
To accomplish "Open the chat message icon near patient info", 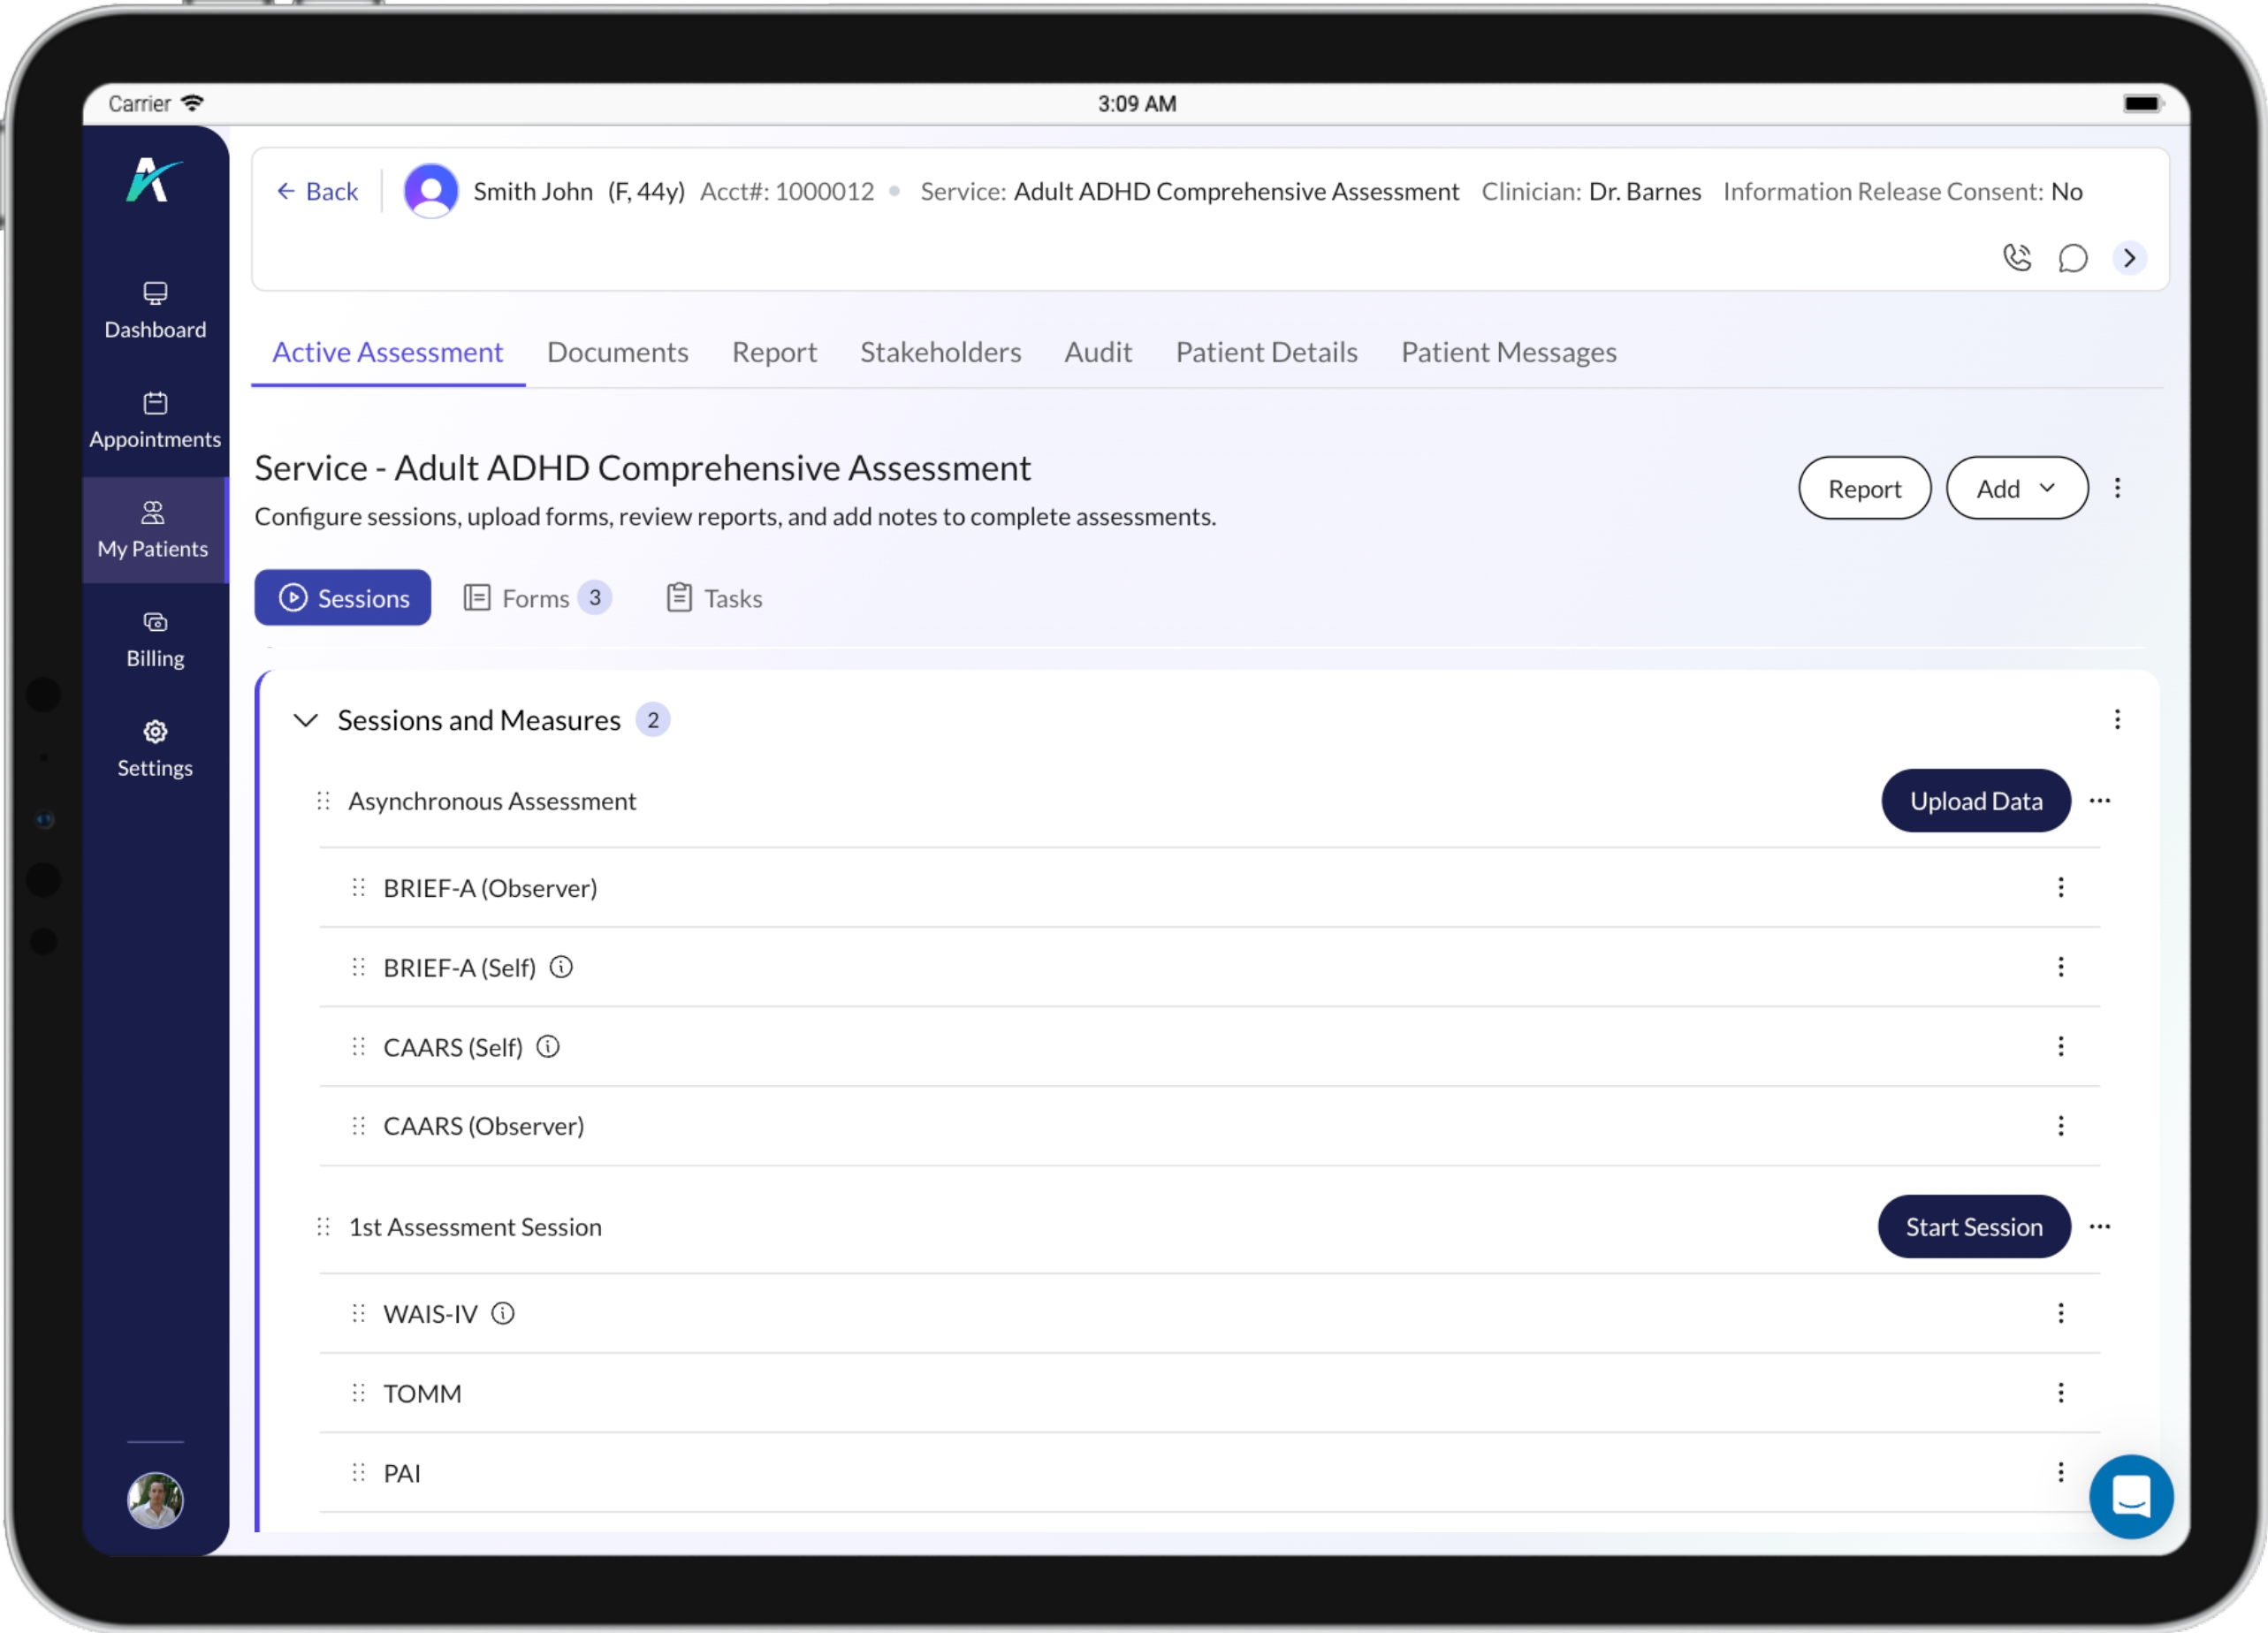I will tap(2073, 258).
